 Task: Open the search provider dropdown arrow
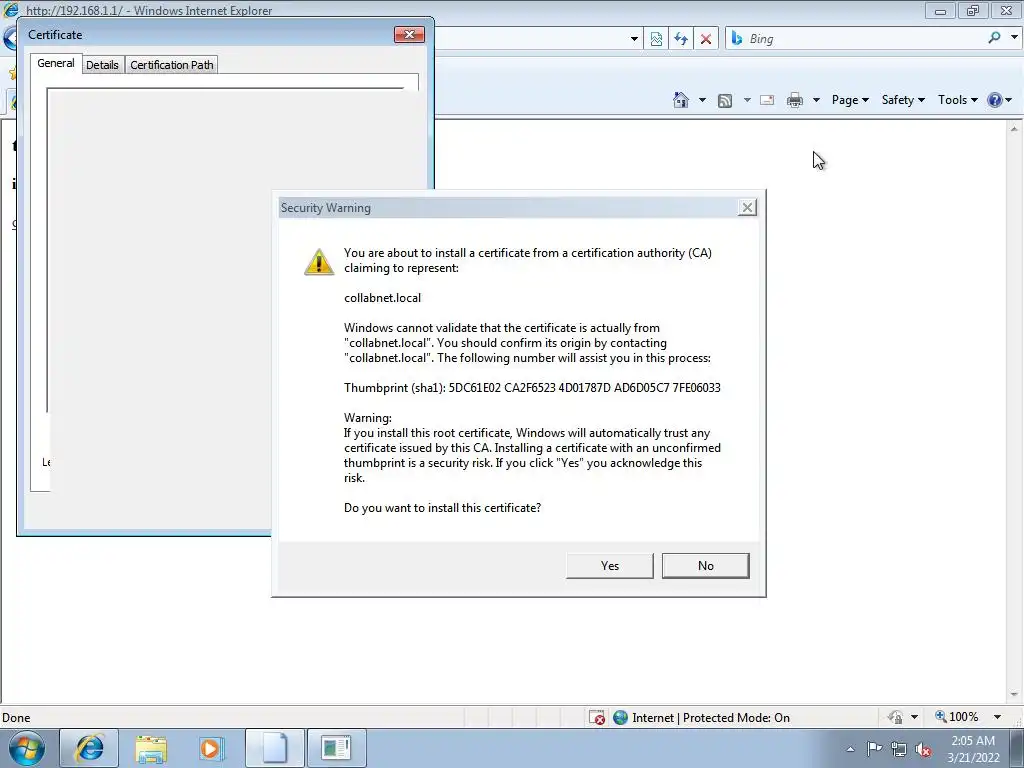(1014, 38)
